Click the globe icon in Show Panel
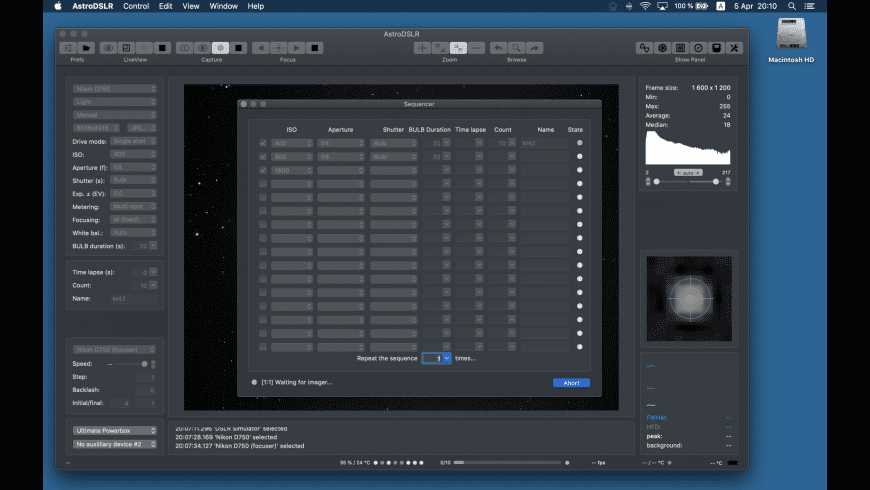Screen dimensions: 870x490 coord(662,48)
